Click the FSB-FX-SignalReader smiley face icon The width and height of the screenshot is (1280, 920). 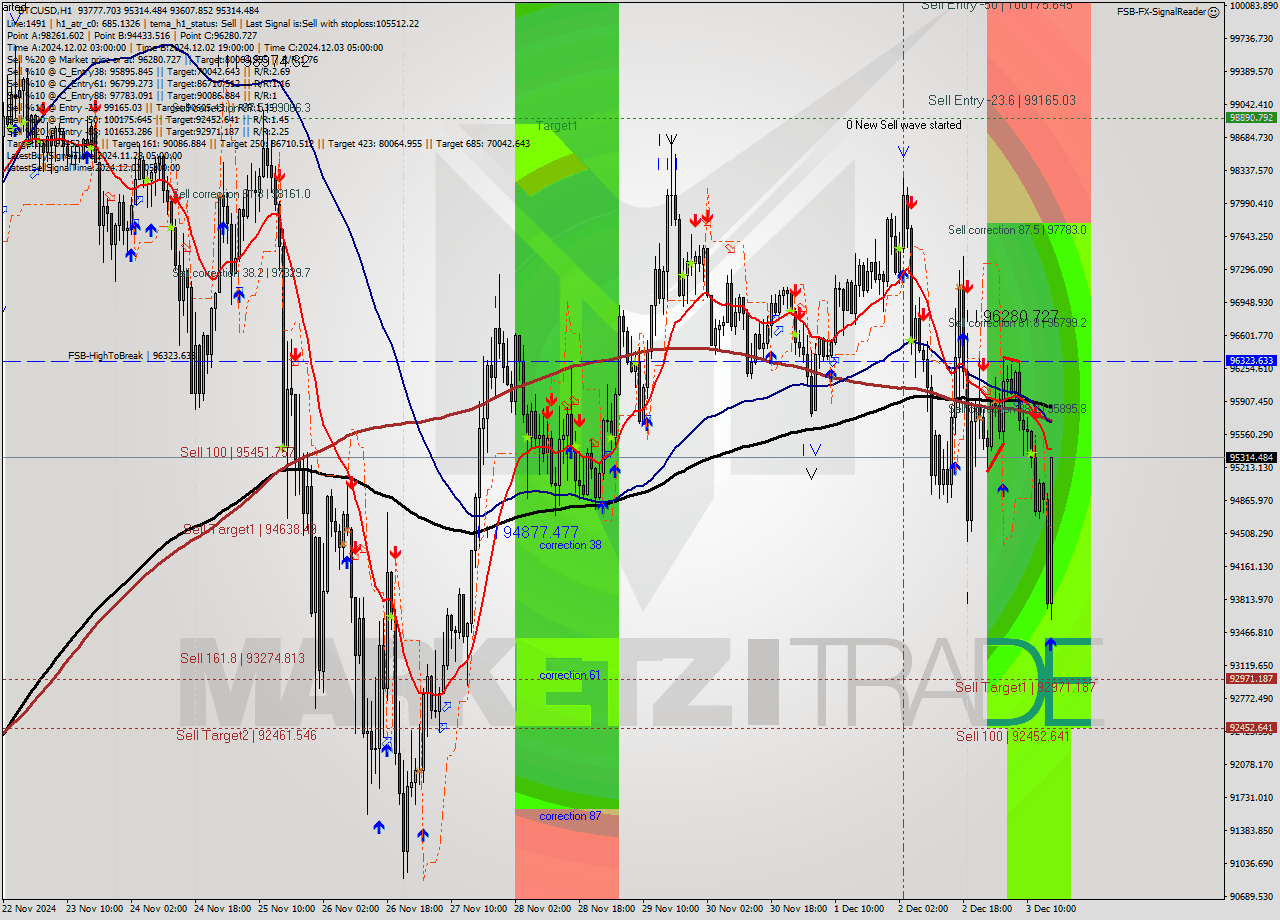1213,12
